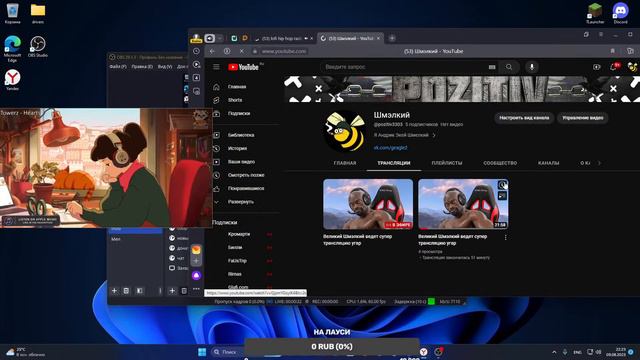Open the КАНАЛЫ channel tab
The height and width of the screenshot is (360, 640).
pos(548,163)
